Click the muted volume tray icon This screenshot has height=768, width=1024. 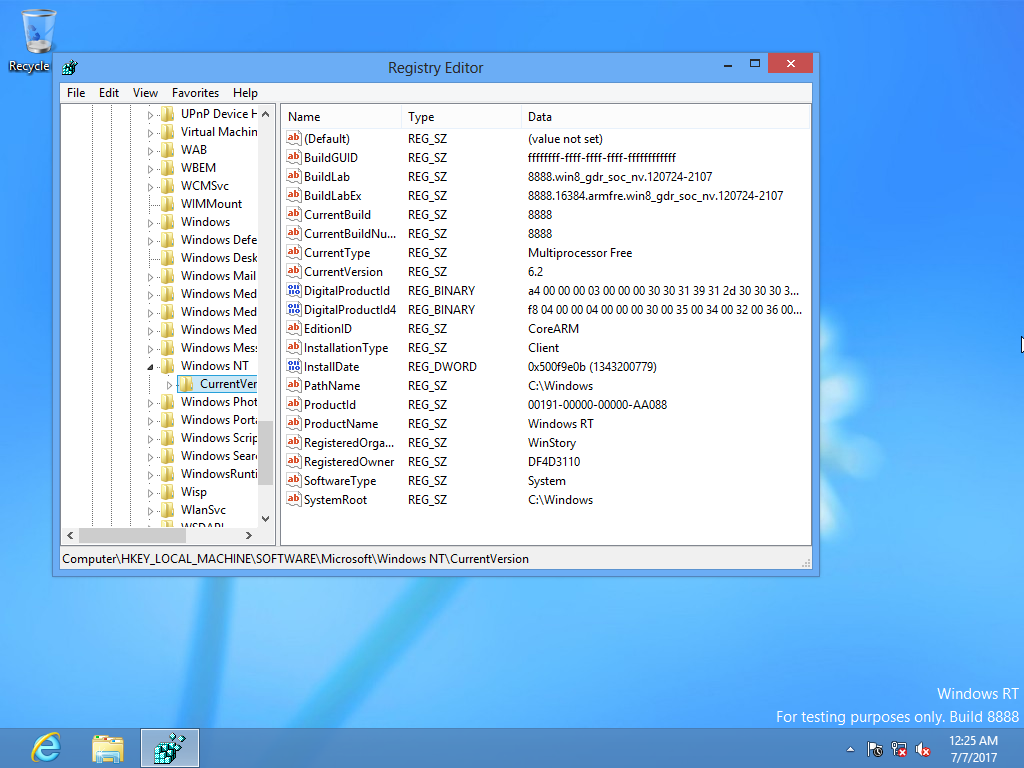[x=924, y=748]
